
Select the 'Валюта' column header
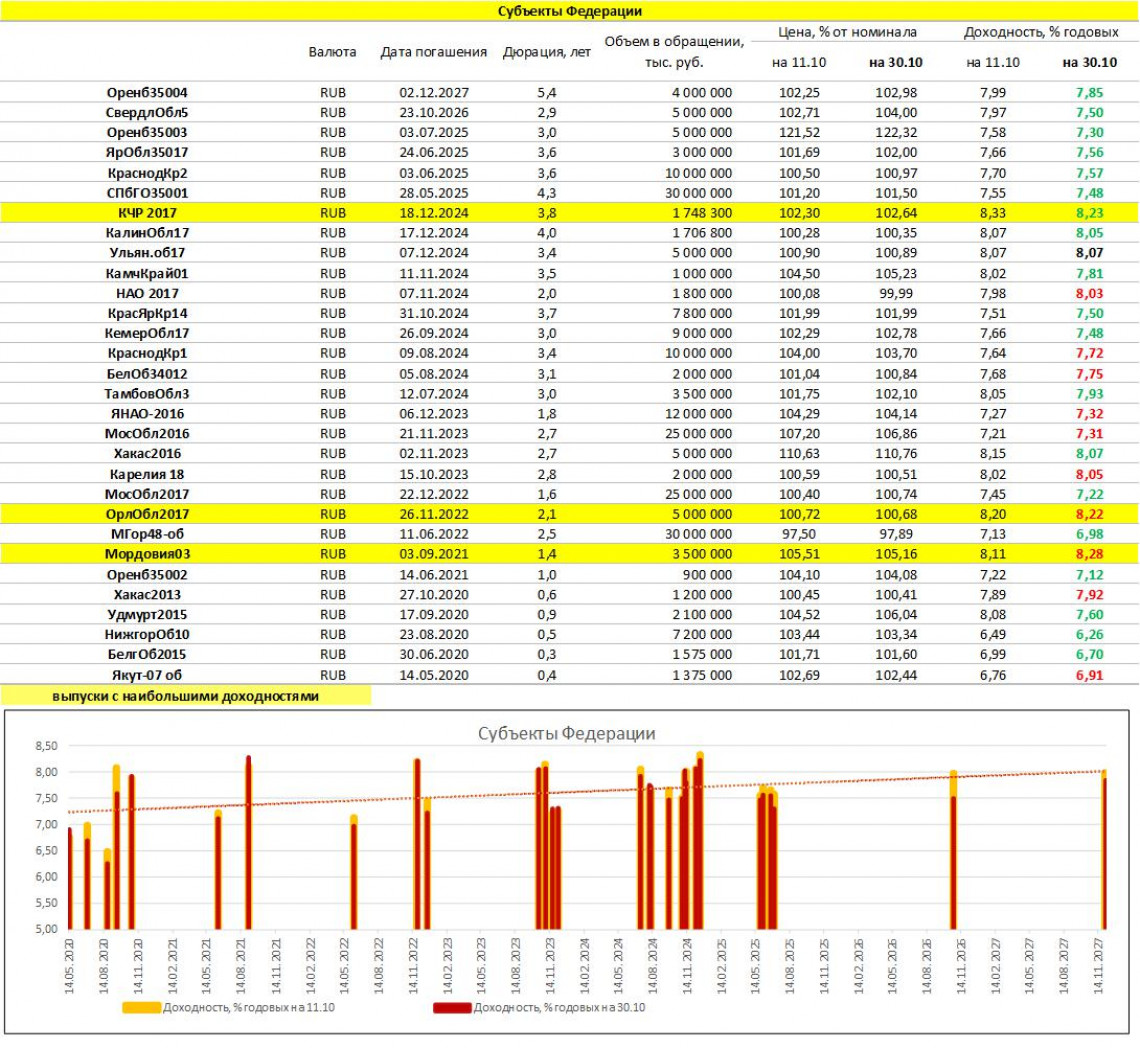(333, 52)
